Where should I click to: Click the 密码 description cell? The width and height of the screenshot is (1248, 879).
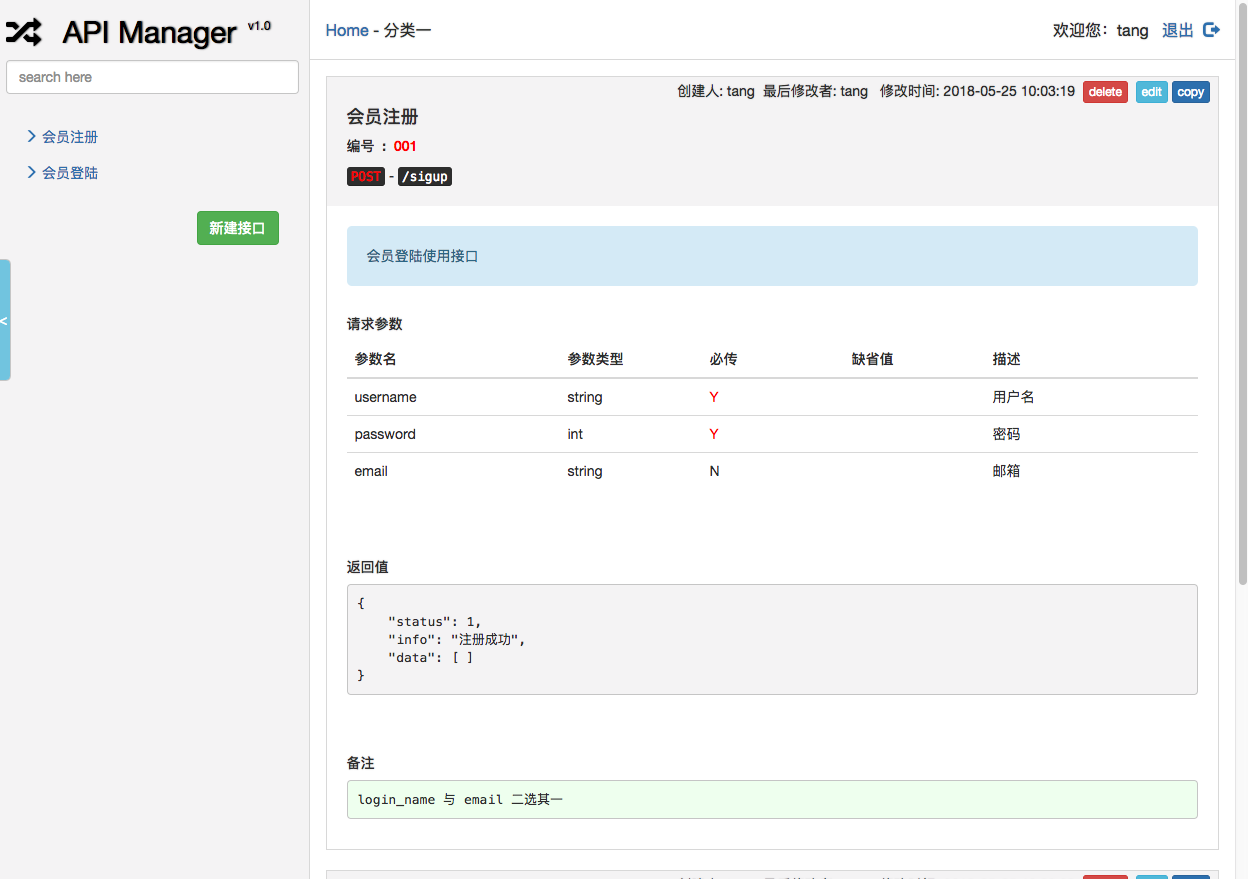click(1007, 434)
